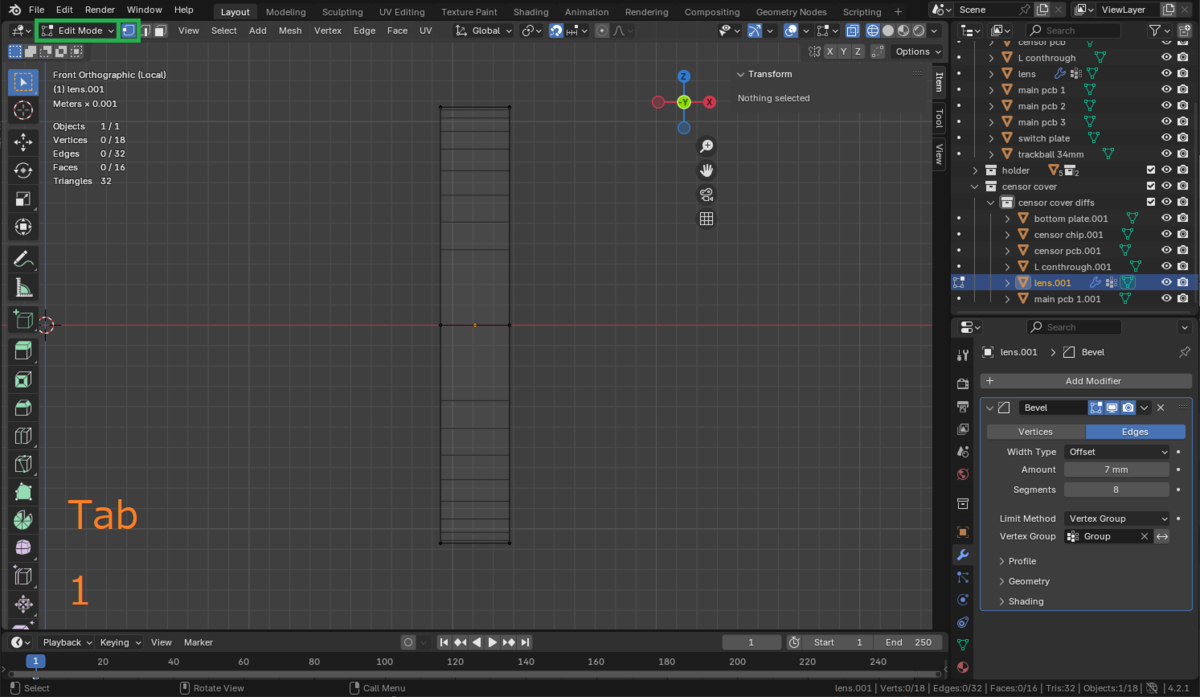Expand the Profile section
Image resolution: width=1200 pixels, height=697 pixels.
click(x=1021, y=561)
